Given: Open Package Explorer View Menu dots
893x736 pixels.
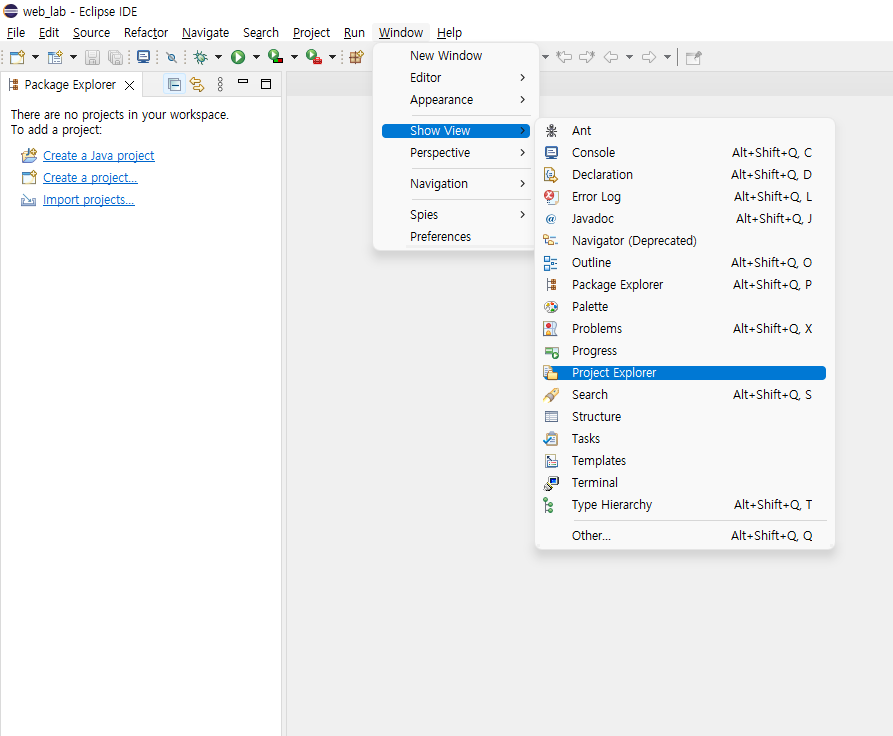Looking at the screenshot, I should [x=220, y=85].
